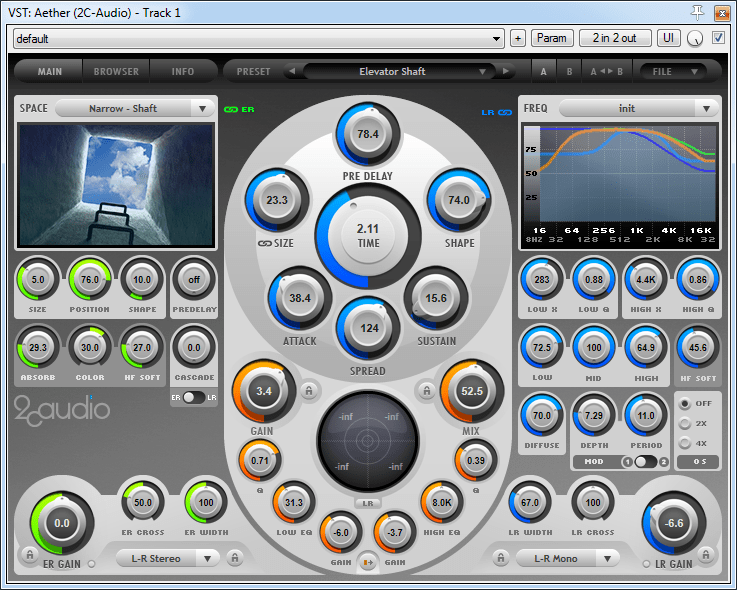Click lock icon left of L-R Mono dropdown

[x=501, y=558]
